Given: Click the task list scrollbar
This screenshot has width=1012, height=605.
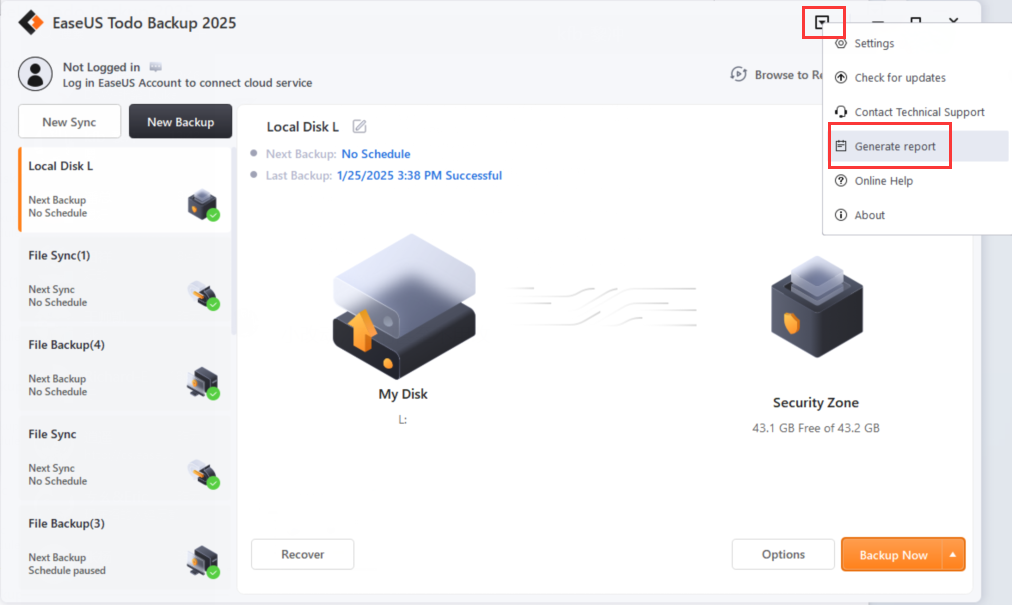Looking at the screenshot, I should click(x=234, y=241).
